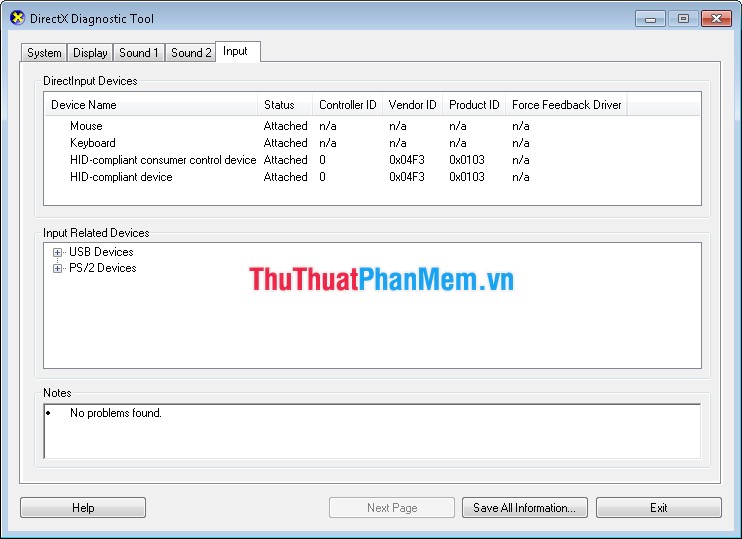Click the Input tab
Viewport: 742px width, 539px height.
click(x=238, y=51)
